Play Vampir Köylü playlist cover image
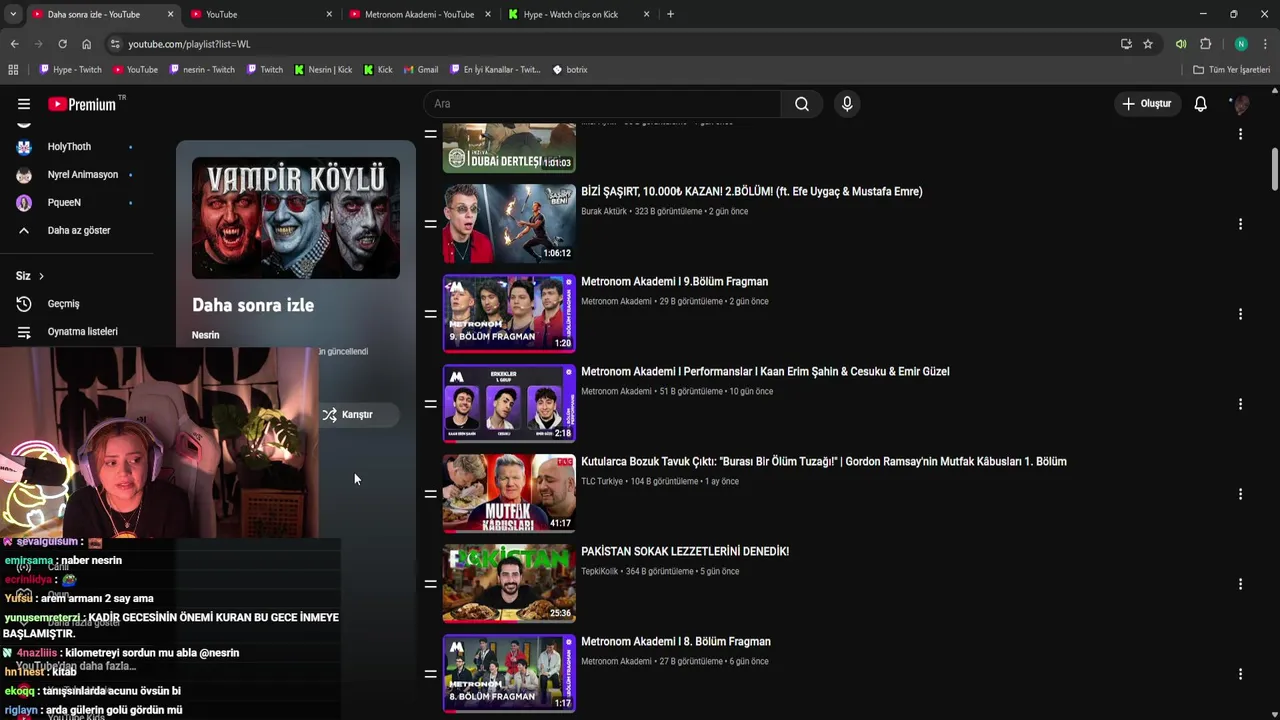1280x720 pixels. coord(296,218)
